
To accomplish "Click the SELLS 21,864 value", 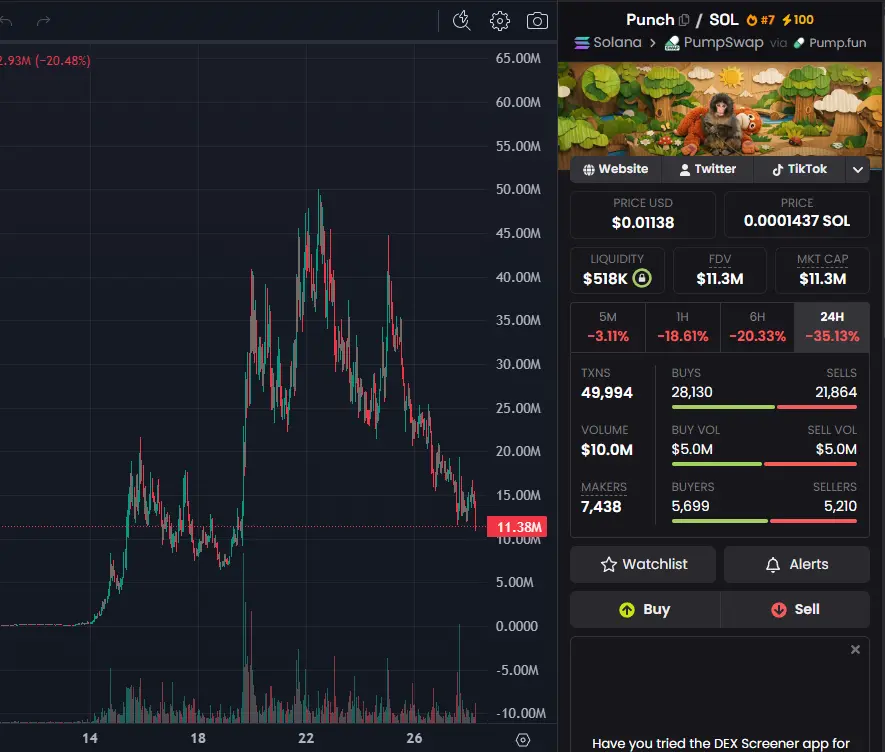I will [x=836, y=392].
